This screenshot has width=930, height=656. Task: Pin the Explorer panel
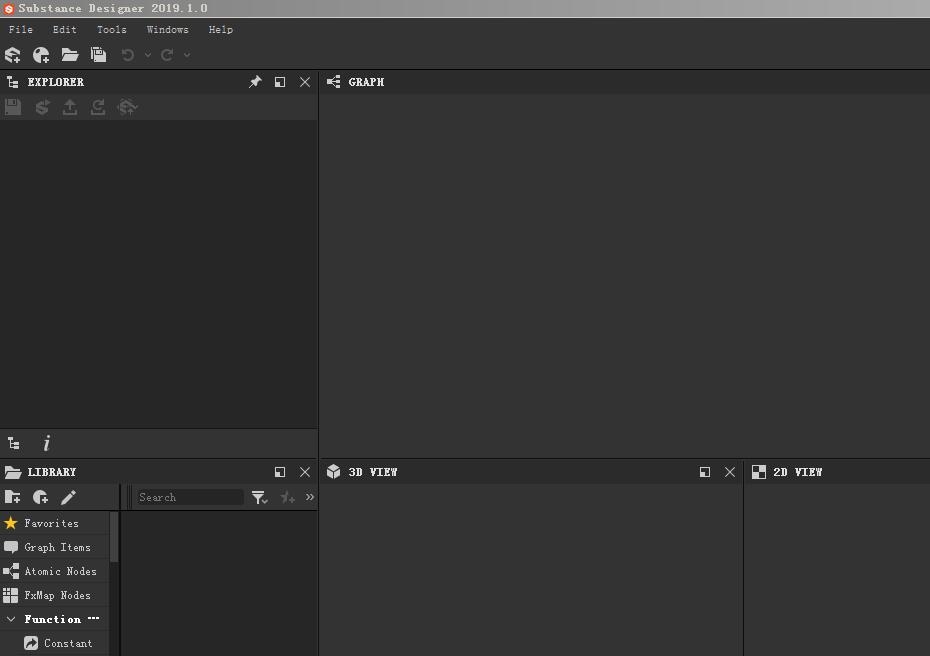pos(255,82)
